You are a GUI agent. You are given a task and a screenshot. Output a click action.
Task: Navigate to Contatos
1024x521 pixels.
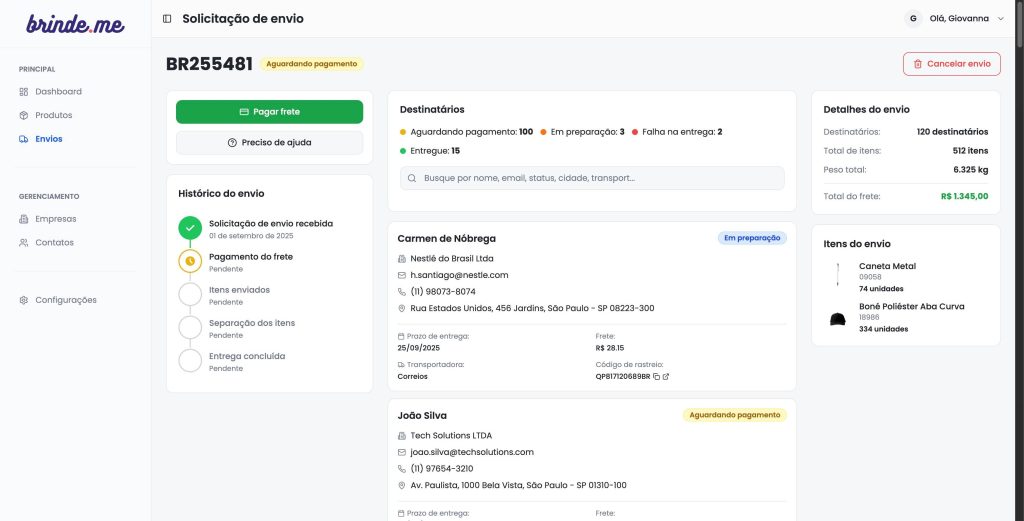coord(54,243)
